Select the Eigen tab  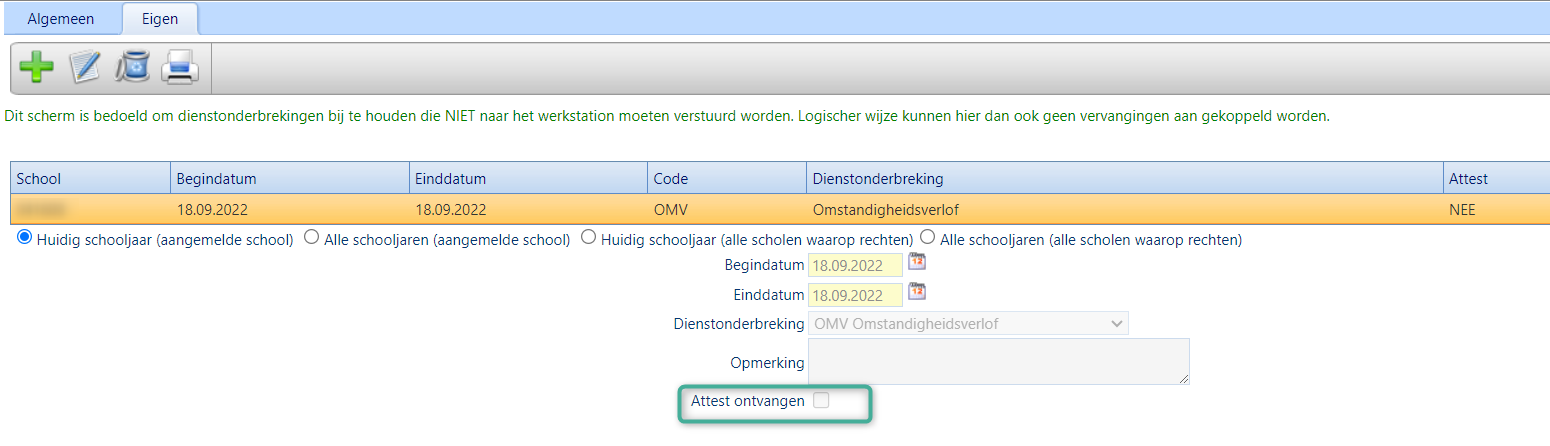point(159,19)
